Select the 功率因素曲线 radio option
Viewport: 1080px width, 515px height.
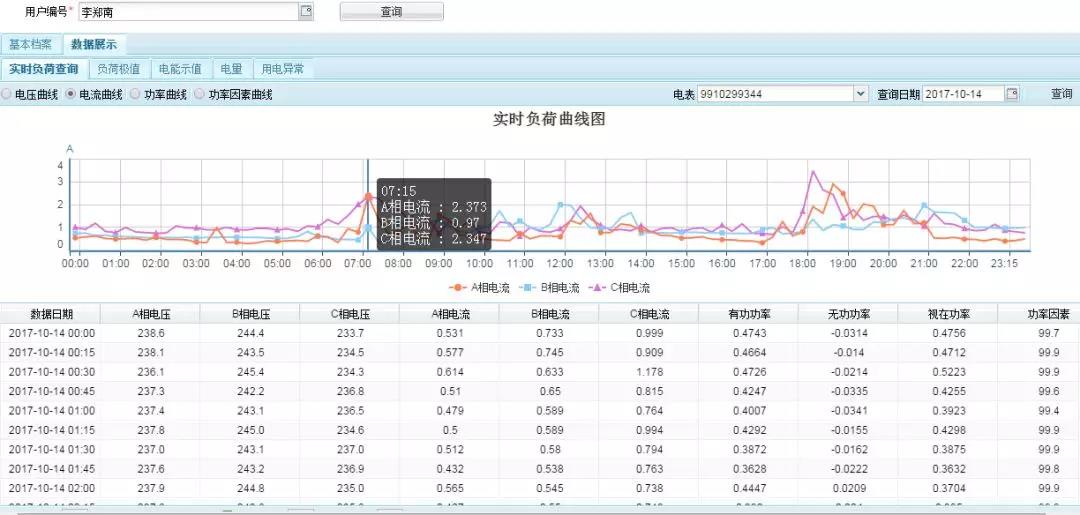[x=200, y=94]
